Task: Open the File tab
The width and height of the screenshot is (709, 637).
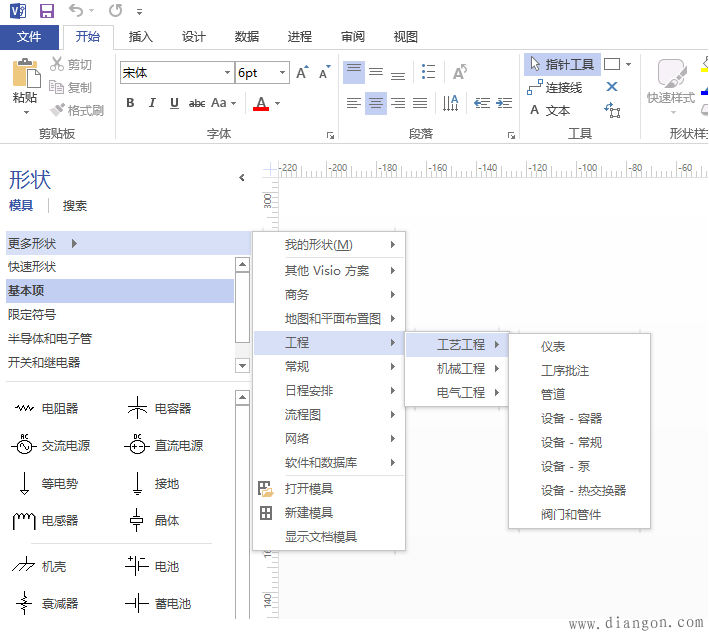Action: 29,37
